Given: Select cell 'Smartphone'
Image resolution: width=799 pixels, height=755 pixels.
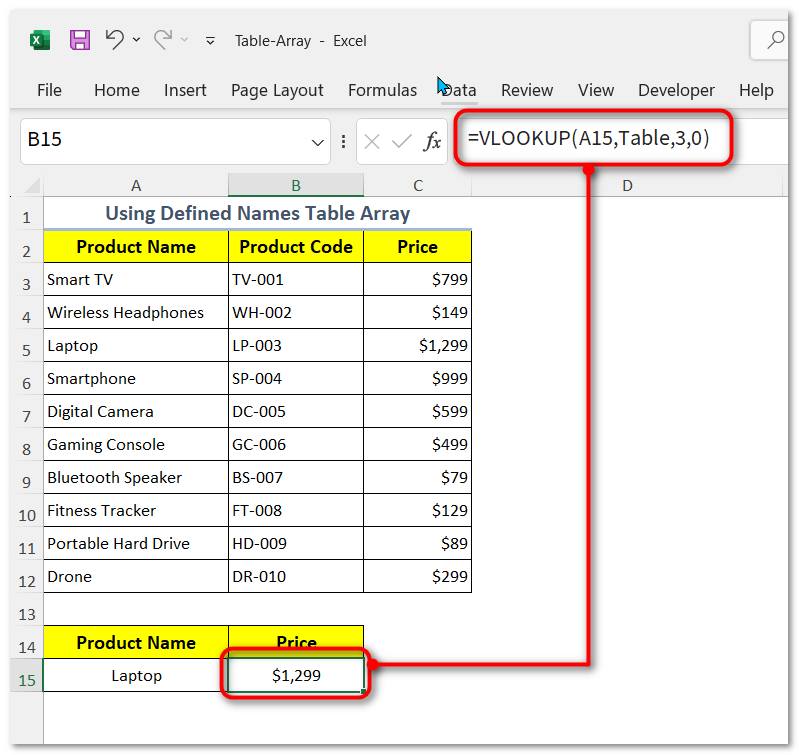Looking at the screenshot, I should coord(136,379).
